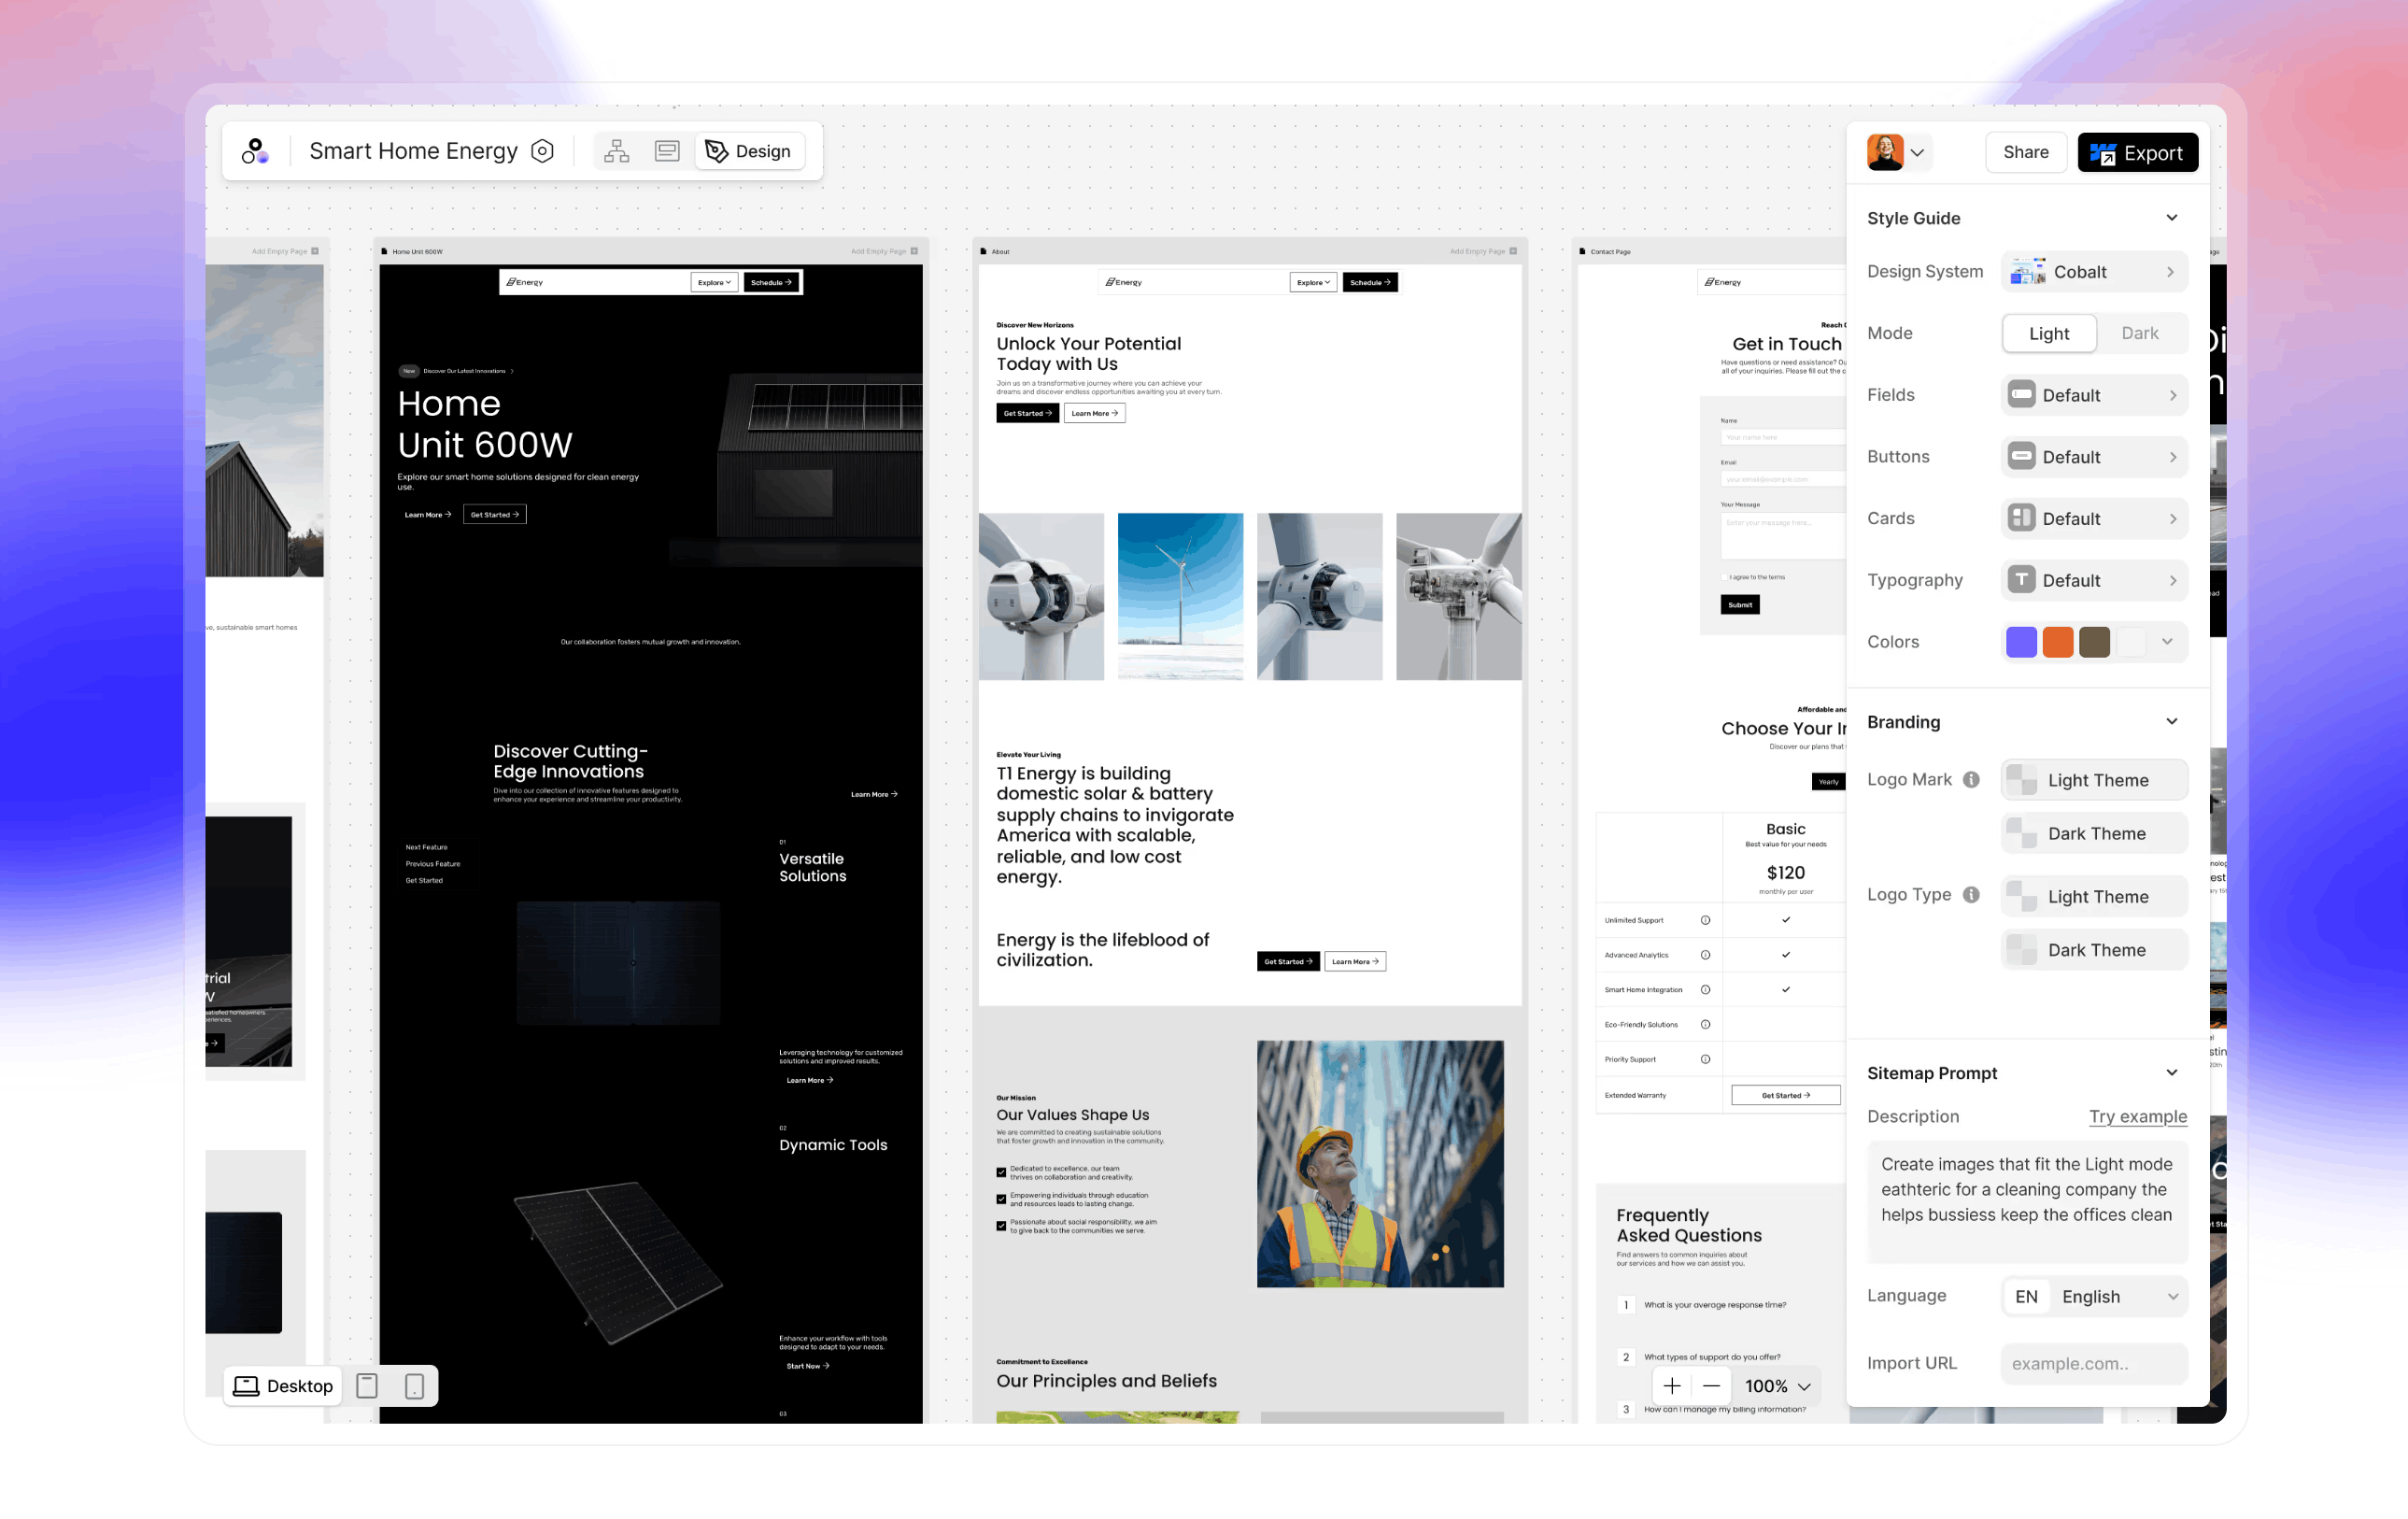This screenshot has width=2408, height=1519.
Task: Switch Mode to Dark
Action: [2140, 333]
